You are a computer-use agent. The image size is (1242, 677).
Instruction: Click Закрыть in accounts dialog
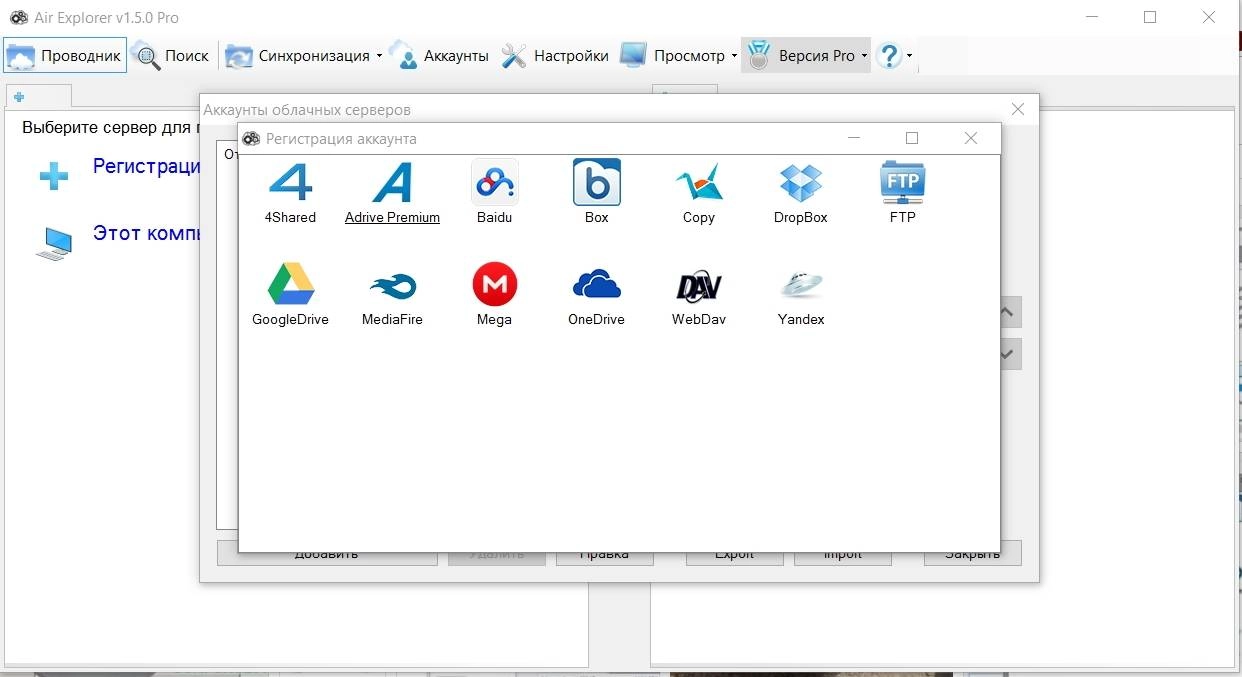pyautogui.click(x=972, y=553)
